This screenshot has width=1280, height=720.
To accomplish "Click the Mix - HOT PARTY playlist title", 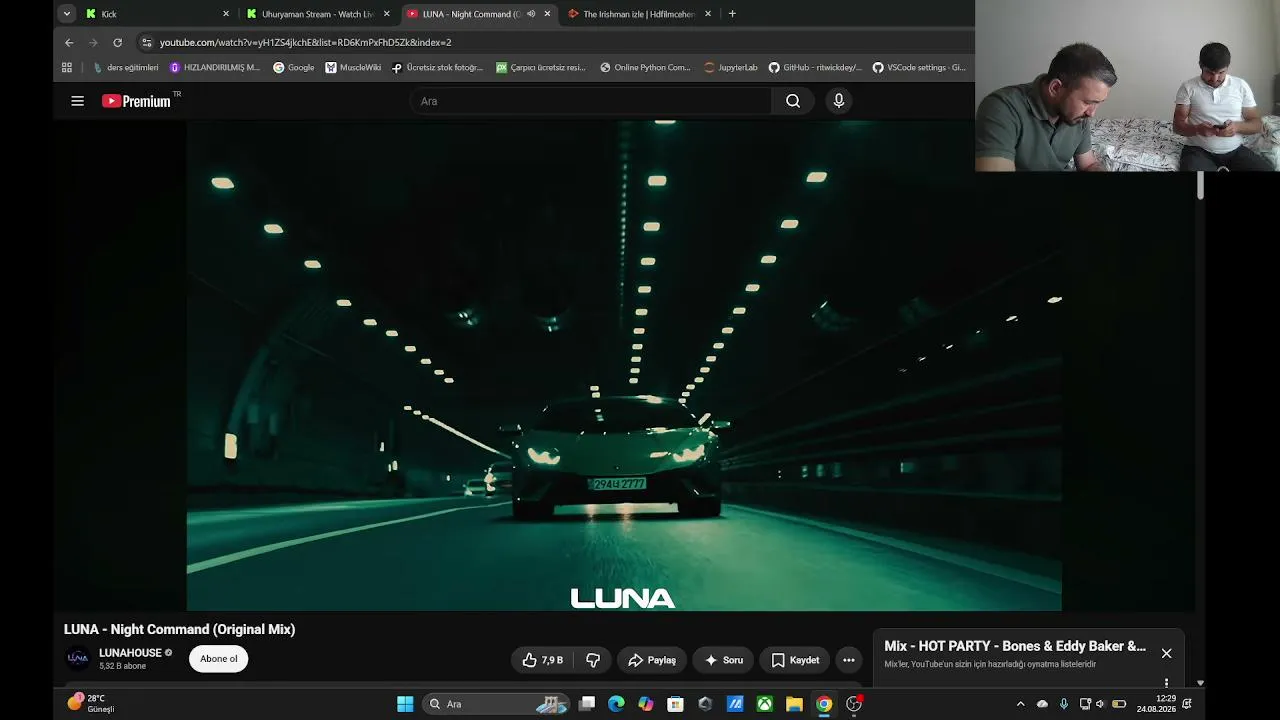I will [1015, 646].
